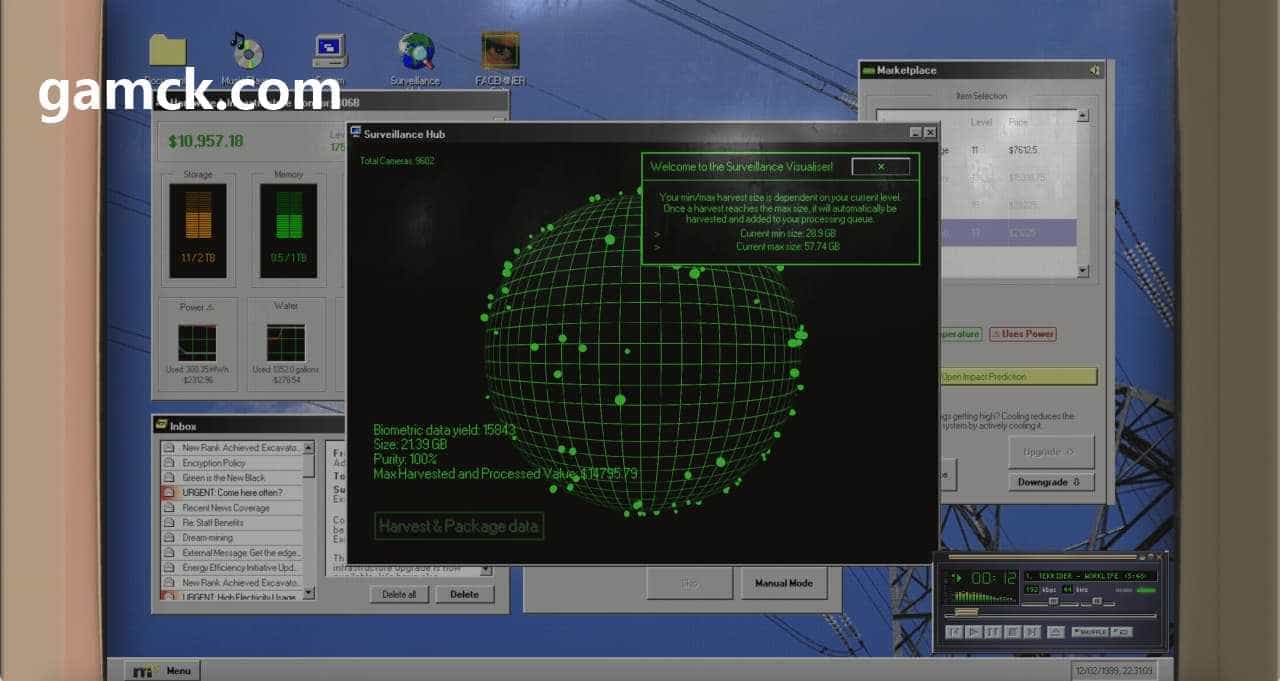Click the Delete button in Inbox
Viewport: 1280px width, 681px height.
coord(464,594)
